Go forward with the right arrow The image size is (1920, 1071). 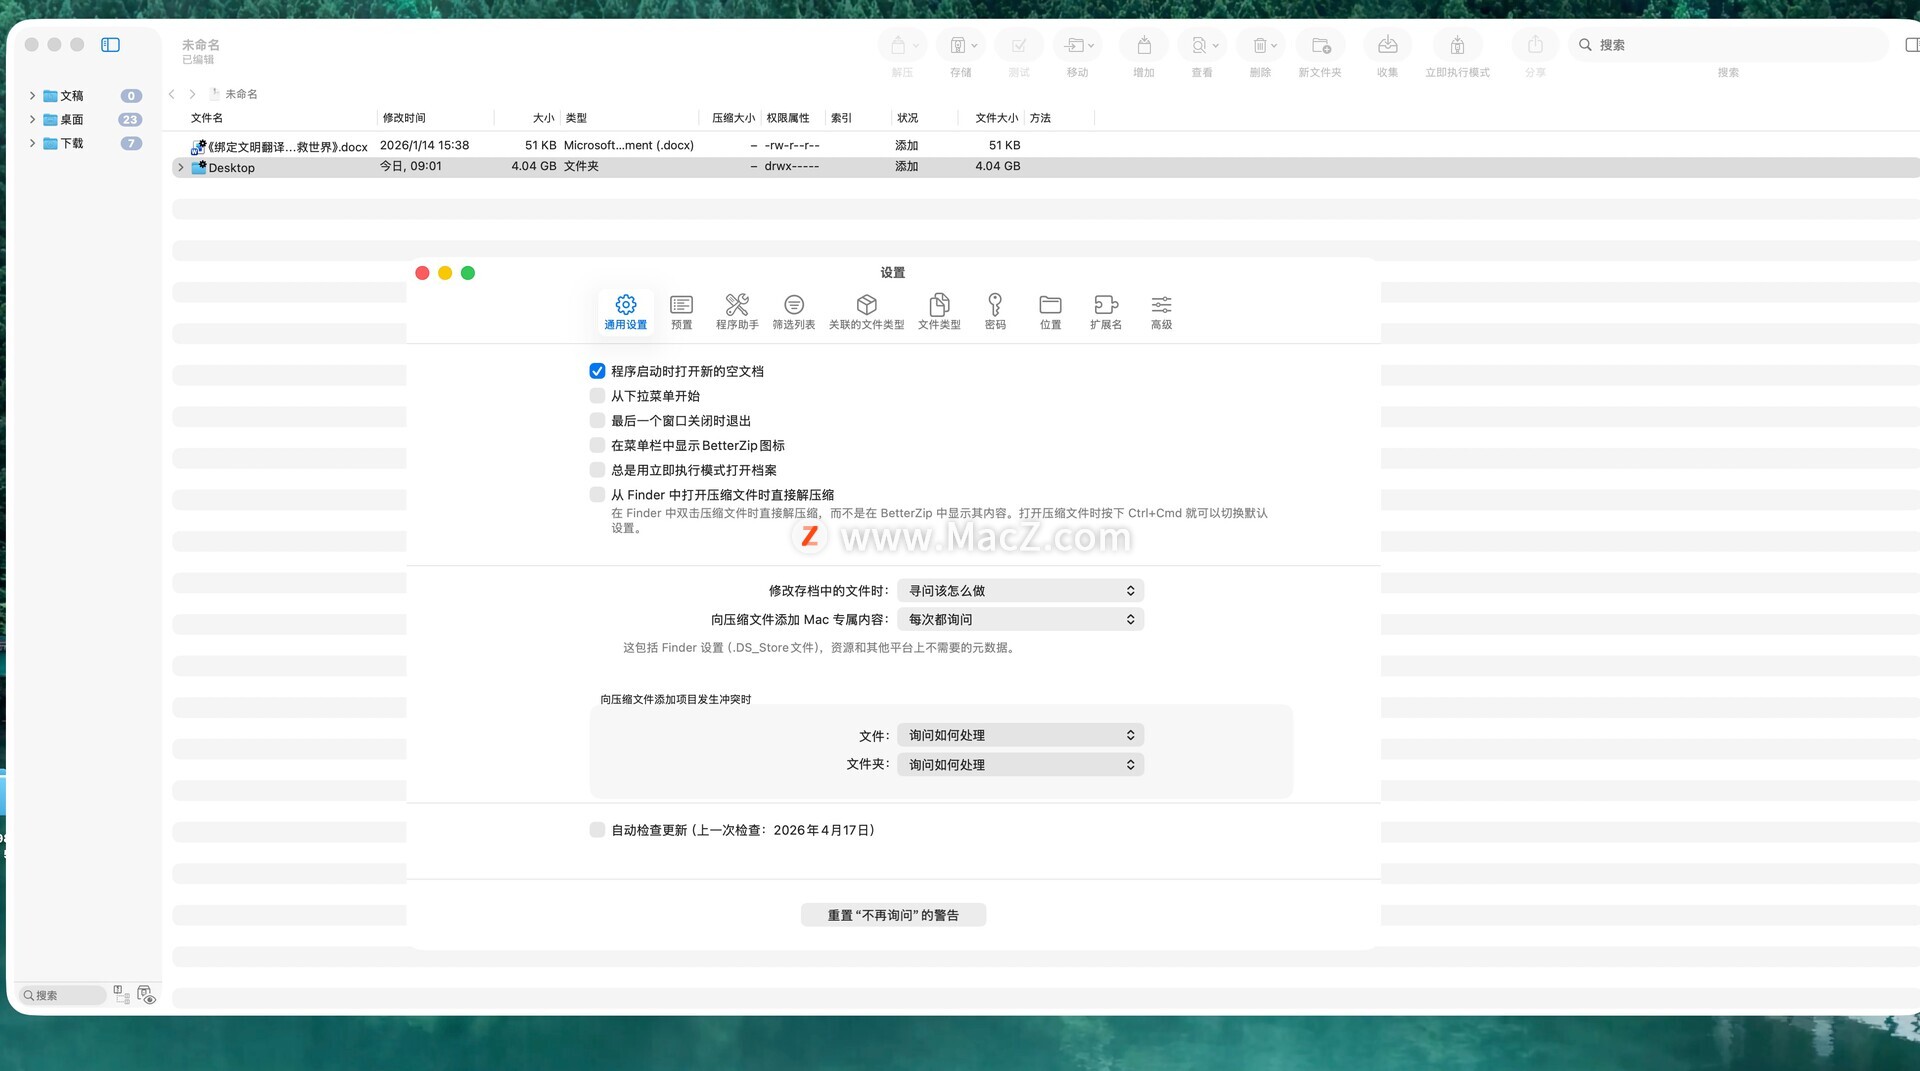coord(192,94)
